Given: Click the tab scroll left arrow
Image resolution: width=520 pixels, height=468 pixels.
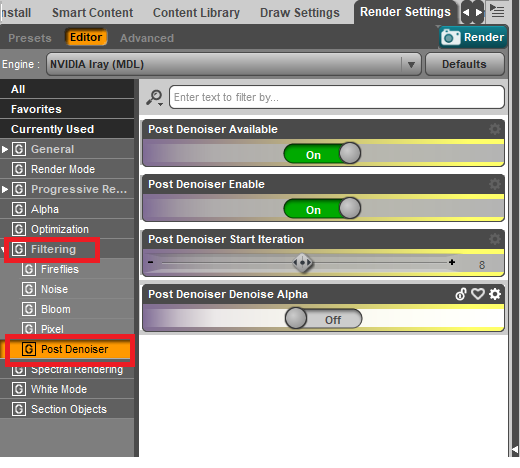Looking at the screenshot, I should coord(466,13).
